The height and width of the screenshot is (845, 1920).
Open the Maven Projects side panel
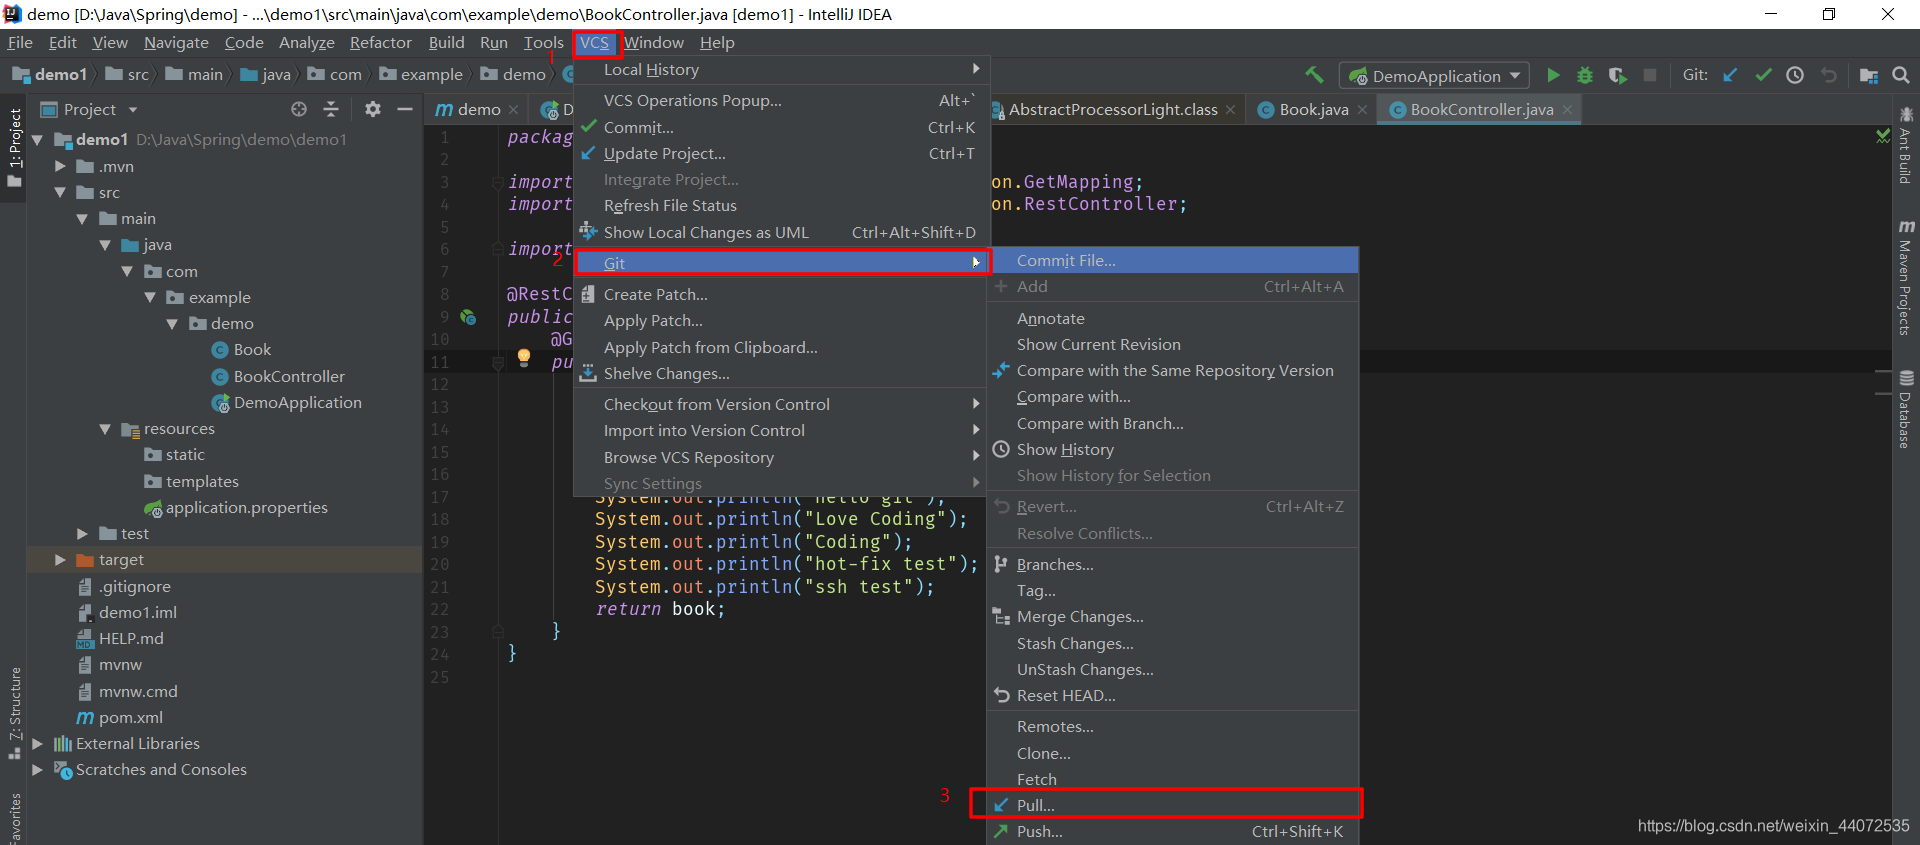pyautogui.click(x=1905, y=278)
